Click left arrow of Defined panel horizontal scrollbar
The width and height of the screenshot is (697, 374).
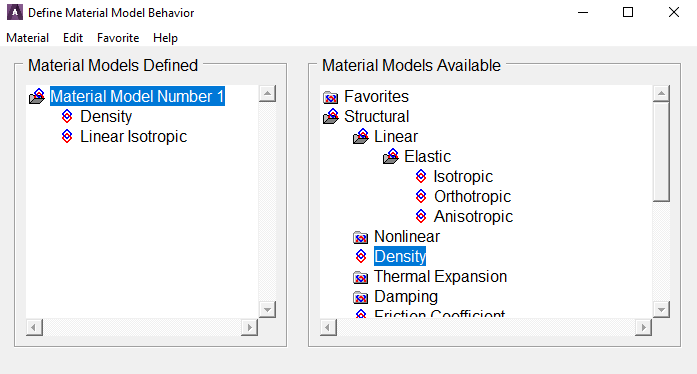34,327
